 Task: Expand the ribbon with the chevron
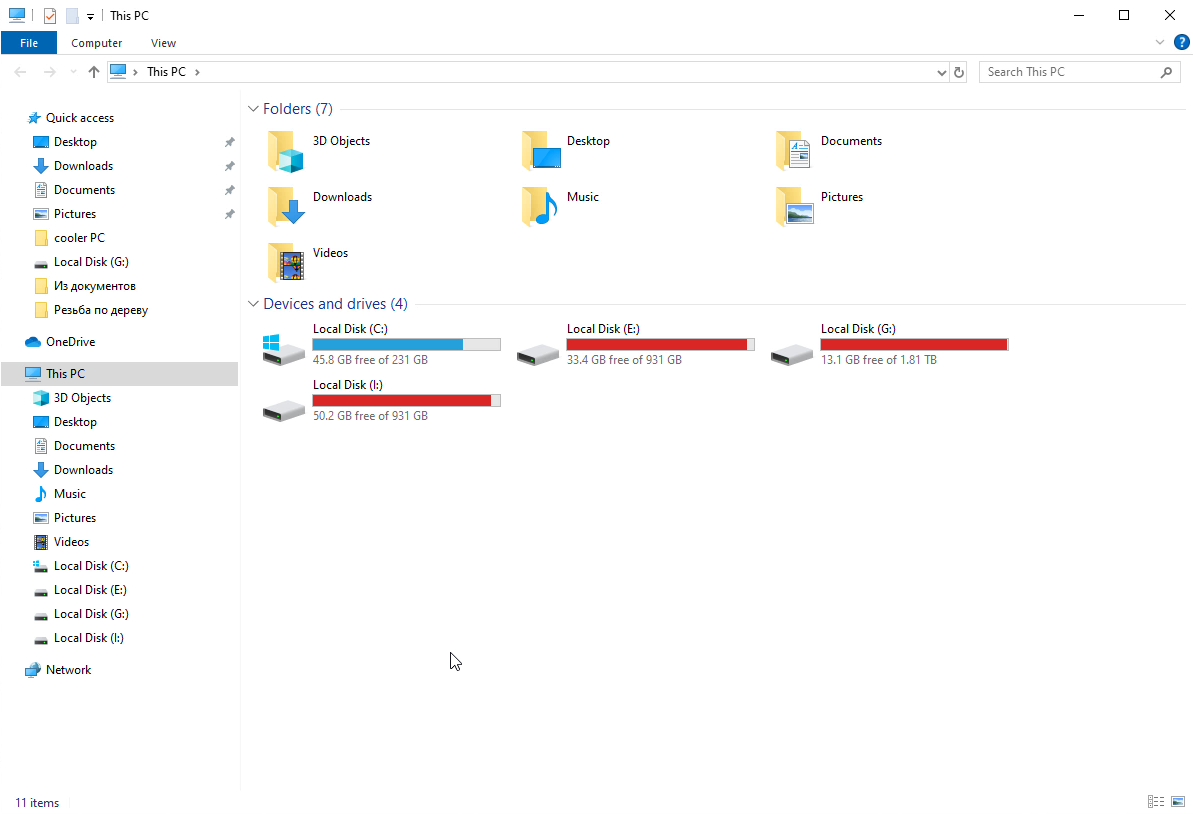[x=1160, y=43]
